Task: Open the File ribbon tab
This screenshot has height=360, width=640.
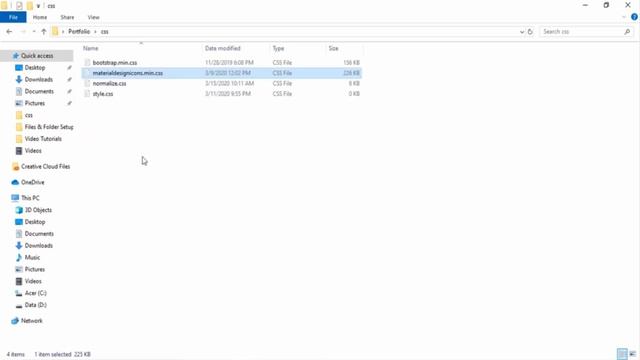Action: click(x=13, y=18)
